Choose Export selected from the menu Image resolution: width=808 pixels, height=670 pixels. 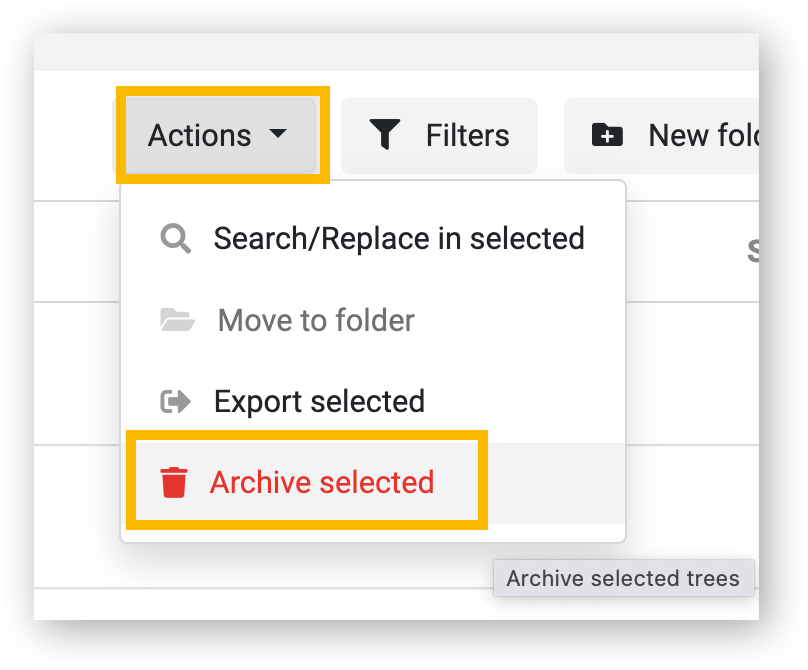pos(373,401)
